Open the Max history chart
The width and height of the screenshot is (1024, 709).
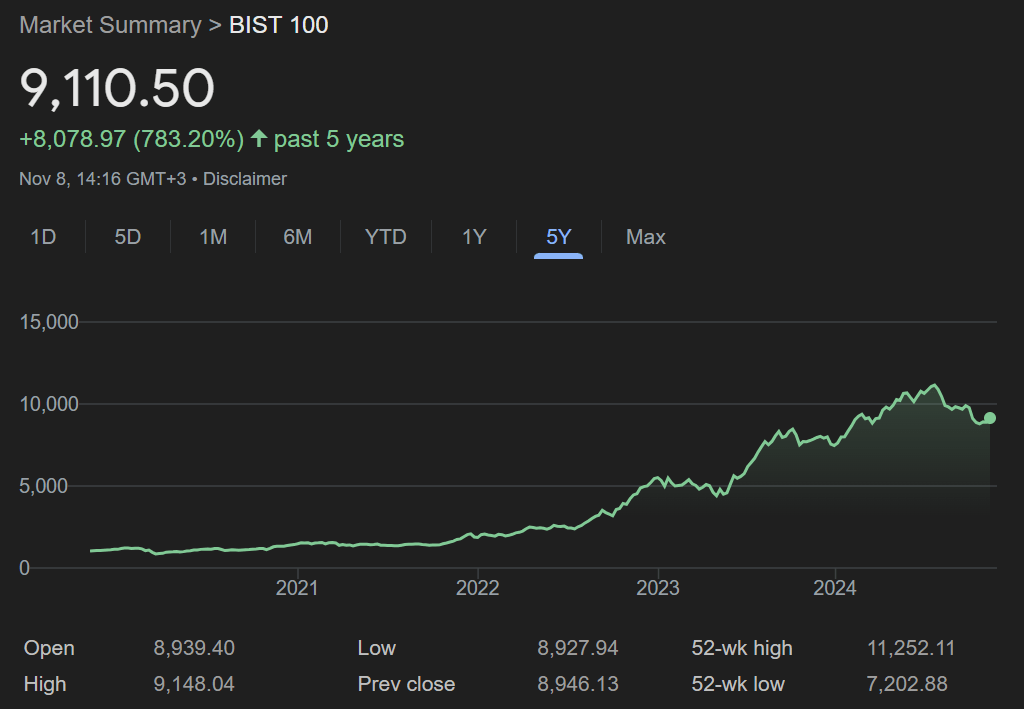pyautogui.click(x=645, y=237)
